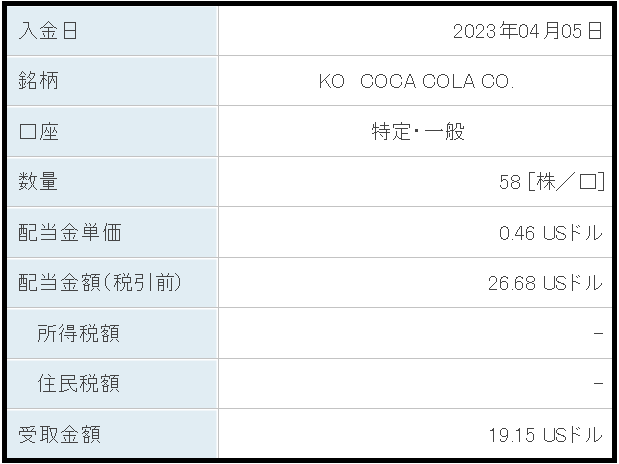Click the 銘柄 header cell
619x464 pixels.
point(113,81)
